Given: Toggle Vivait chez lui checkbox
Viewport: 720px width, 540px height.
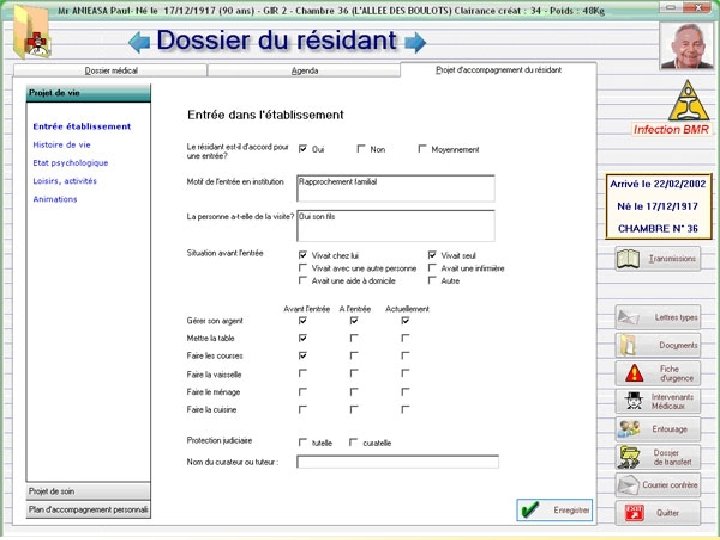Looking at the screenshot, I should click(x=303, y=255).
